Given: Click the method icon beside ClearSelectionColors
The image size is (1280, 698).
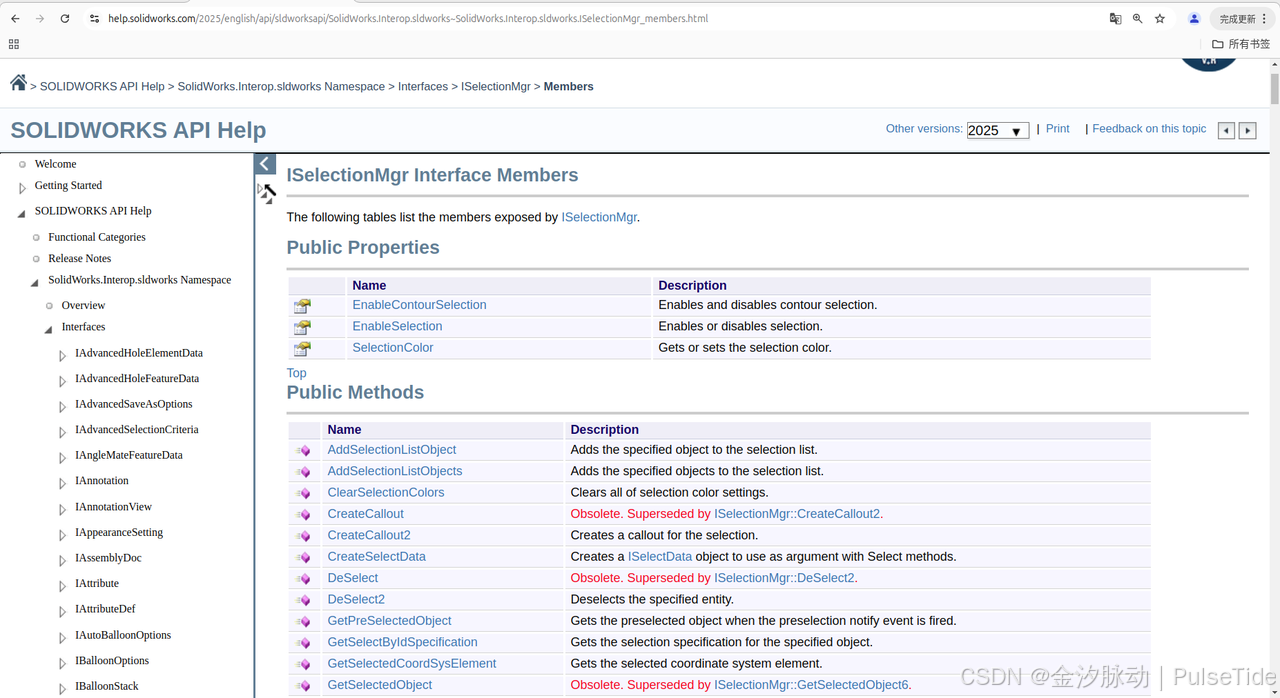Looking at the screenshot, I should 303,493.
